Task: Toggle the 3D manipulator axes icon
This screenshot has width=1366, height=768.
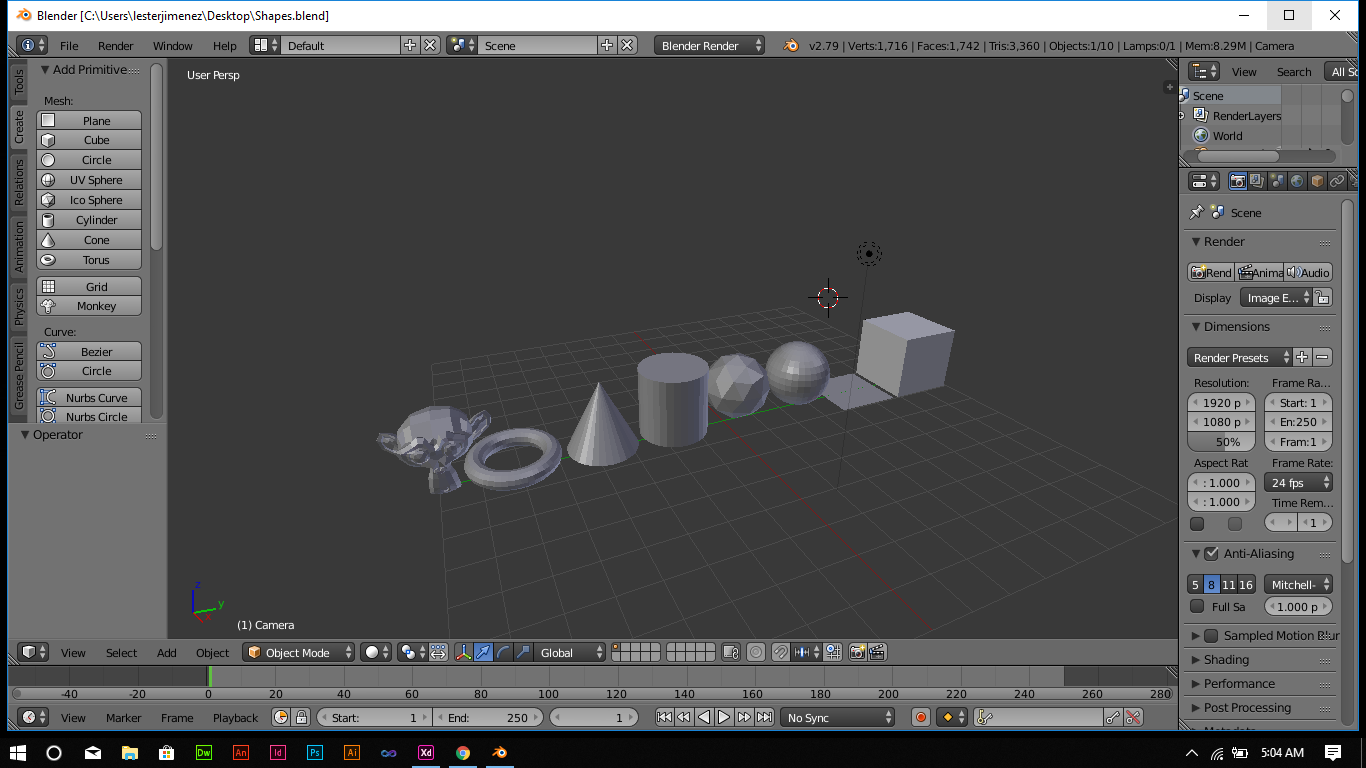Action: pyautogui.click(x=463, y=652)
